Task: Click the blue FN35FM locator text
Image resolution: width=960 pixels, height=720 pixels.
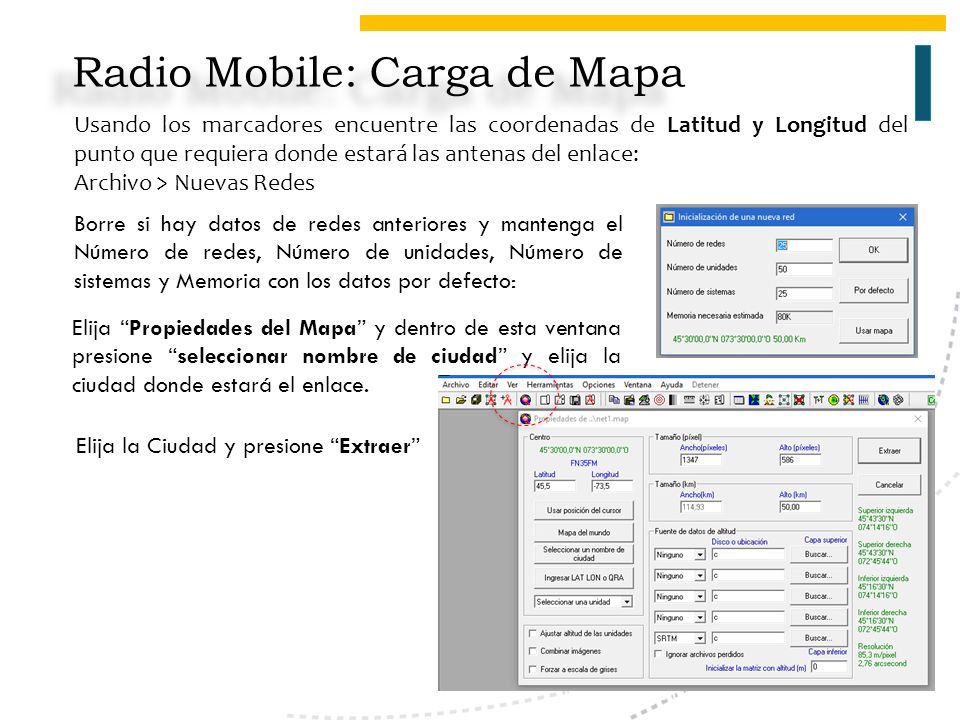Action: [x=583, y=463]
